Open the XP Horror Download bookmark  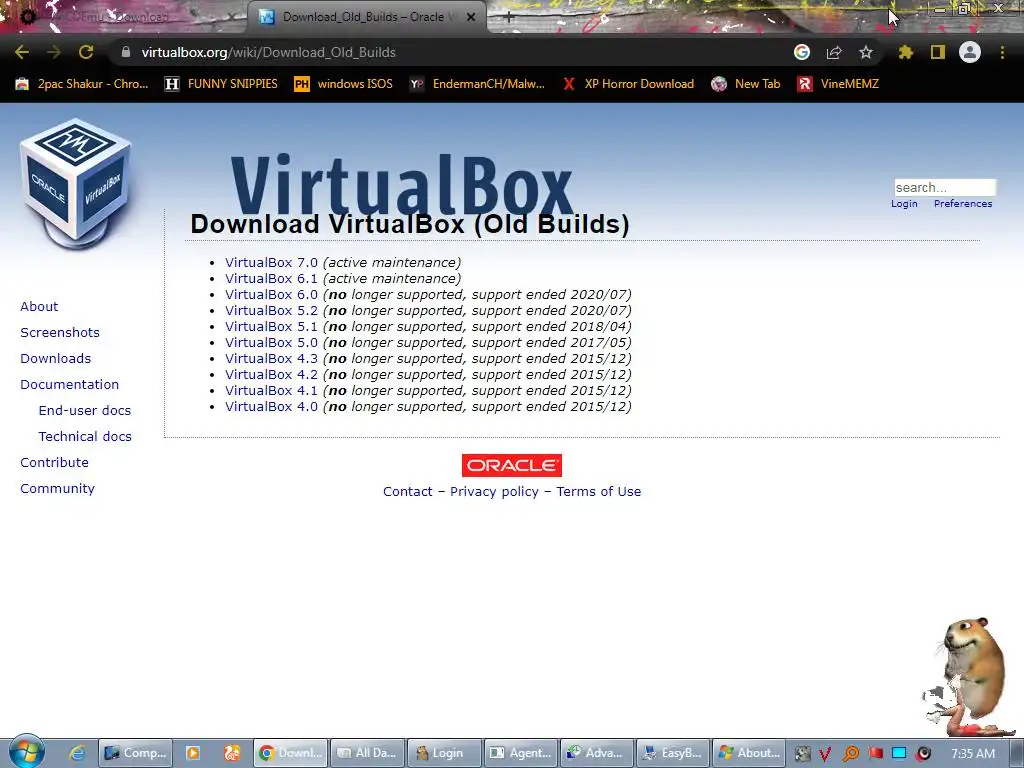(x=628, y=84)
